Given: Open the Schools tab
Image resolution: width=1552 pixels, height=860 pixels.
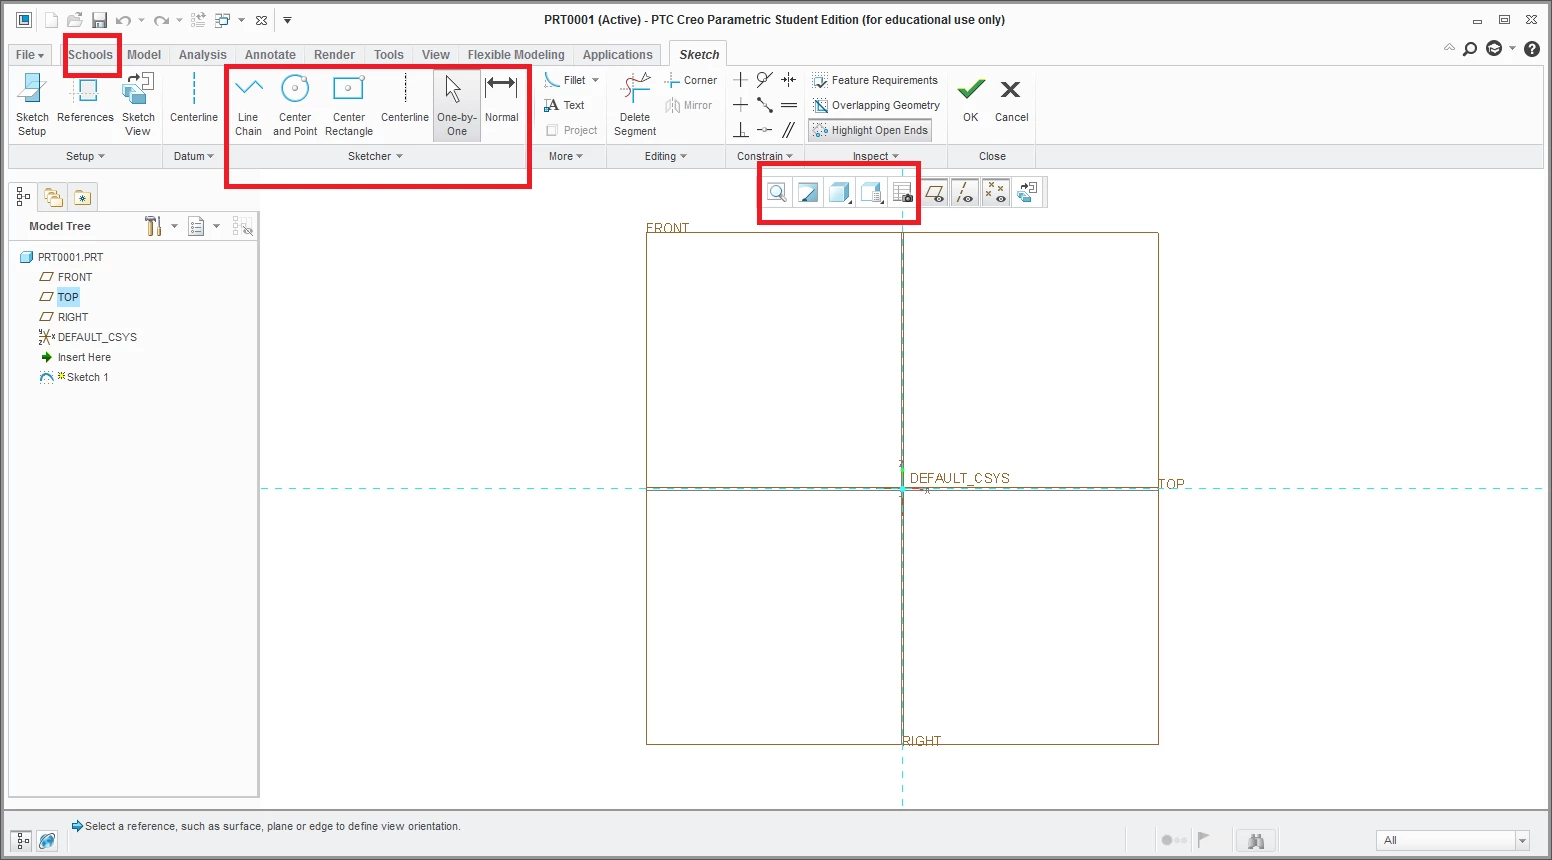Looking at the screenshot, I should pos(90,55).
